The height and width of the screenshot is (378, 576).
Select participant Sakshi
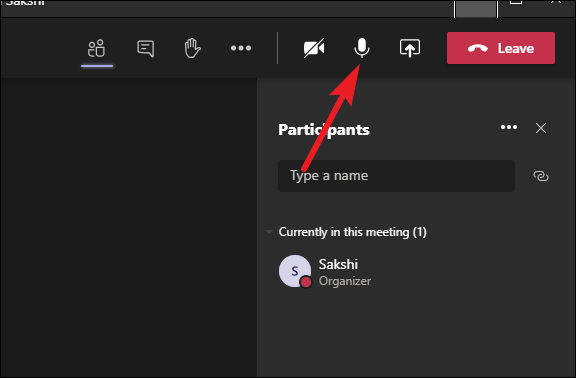pos(415,272)
